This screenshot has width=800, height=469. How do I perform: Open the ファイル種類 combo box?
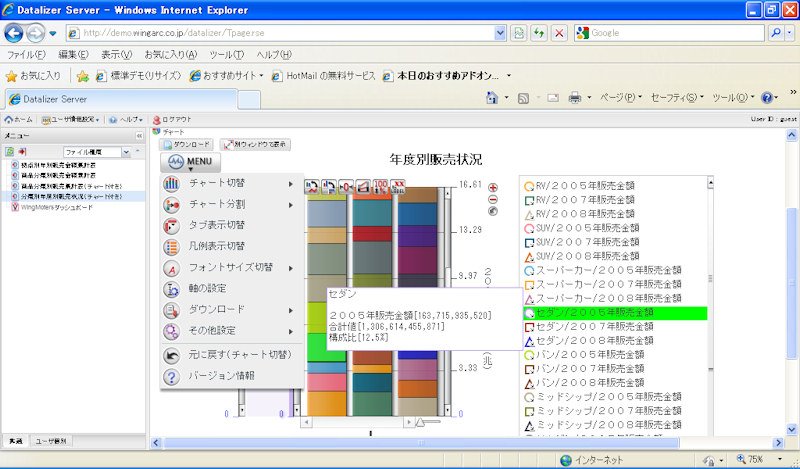[97, 152]
